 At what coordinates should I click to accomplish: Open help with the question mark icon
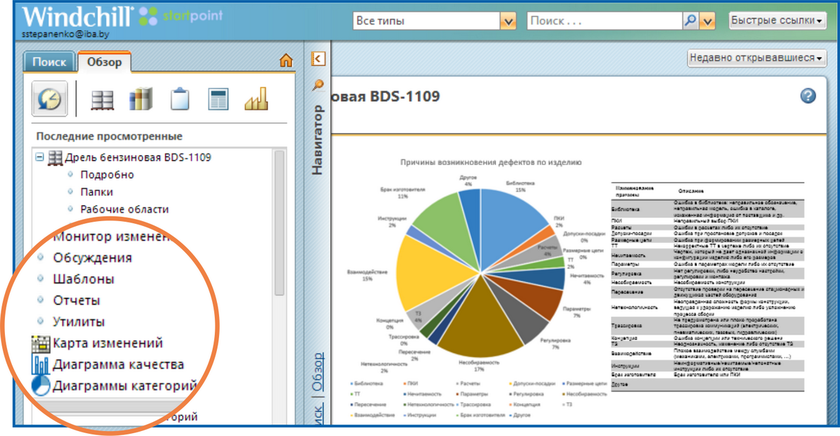point(808,96)
